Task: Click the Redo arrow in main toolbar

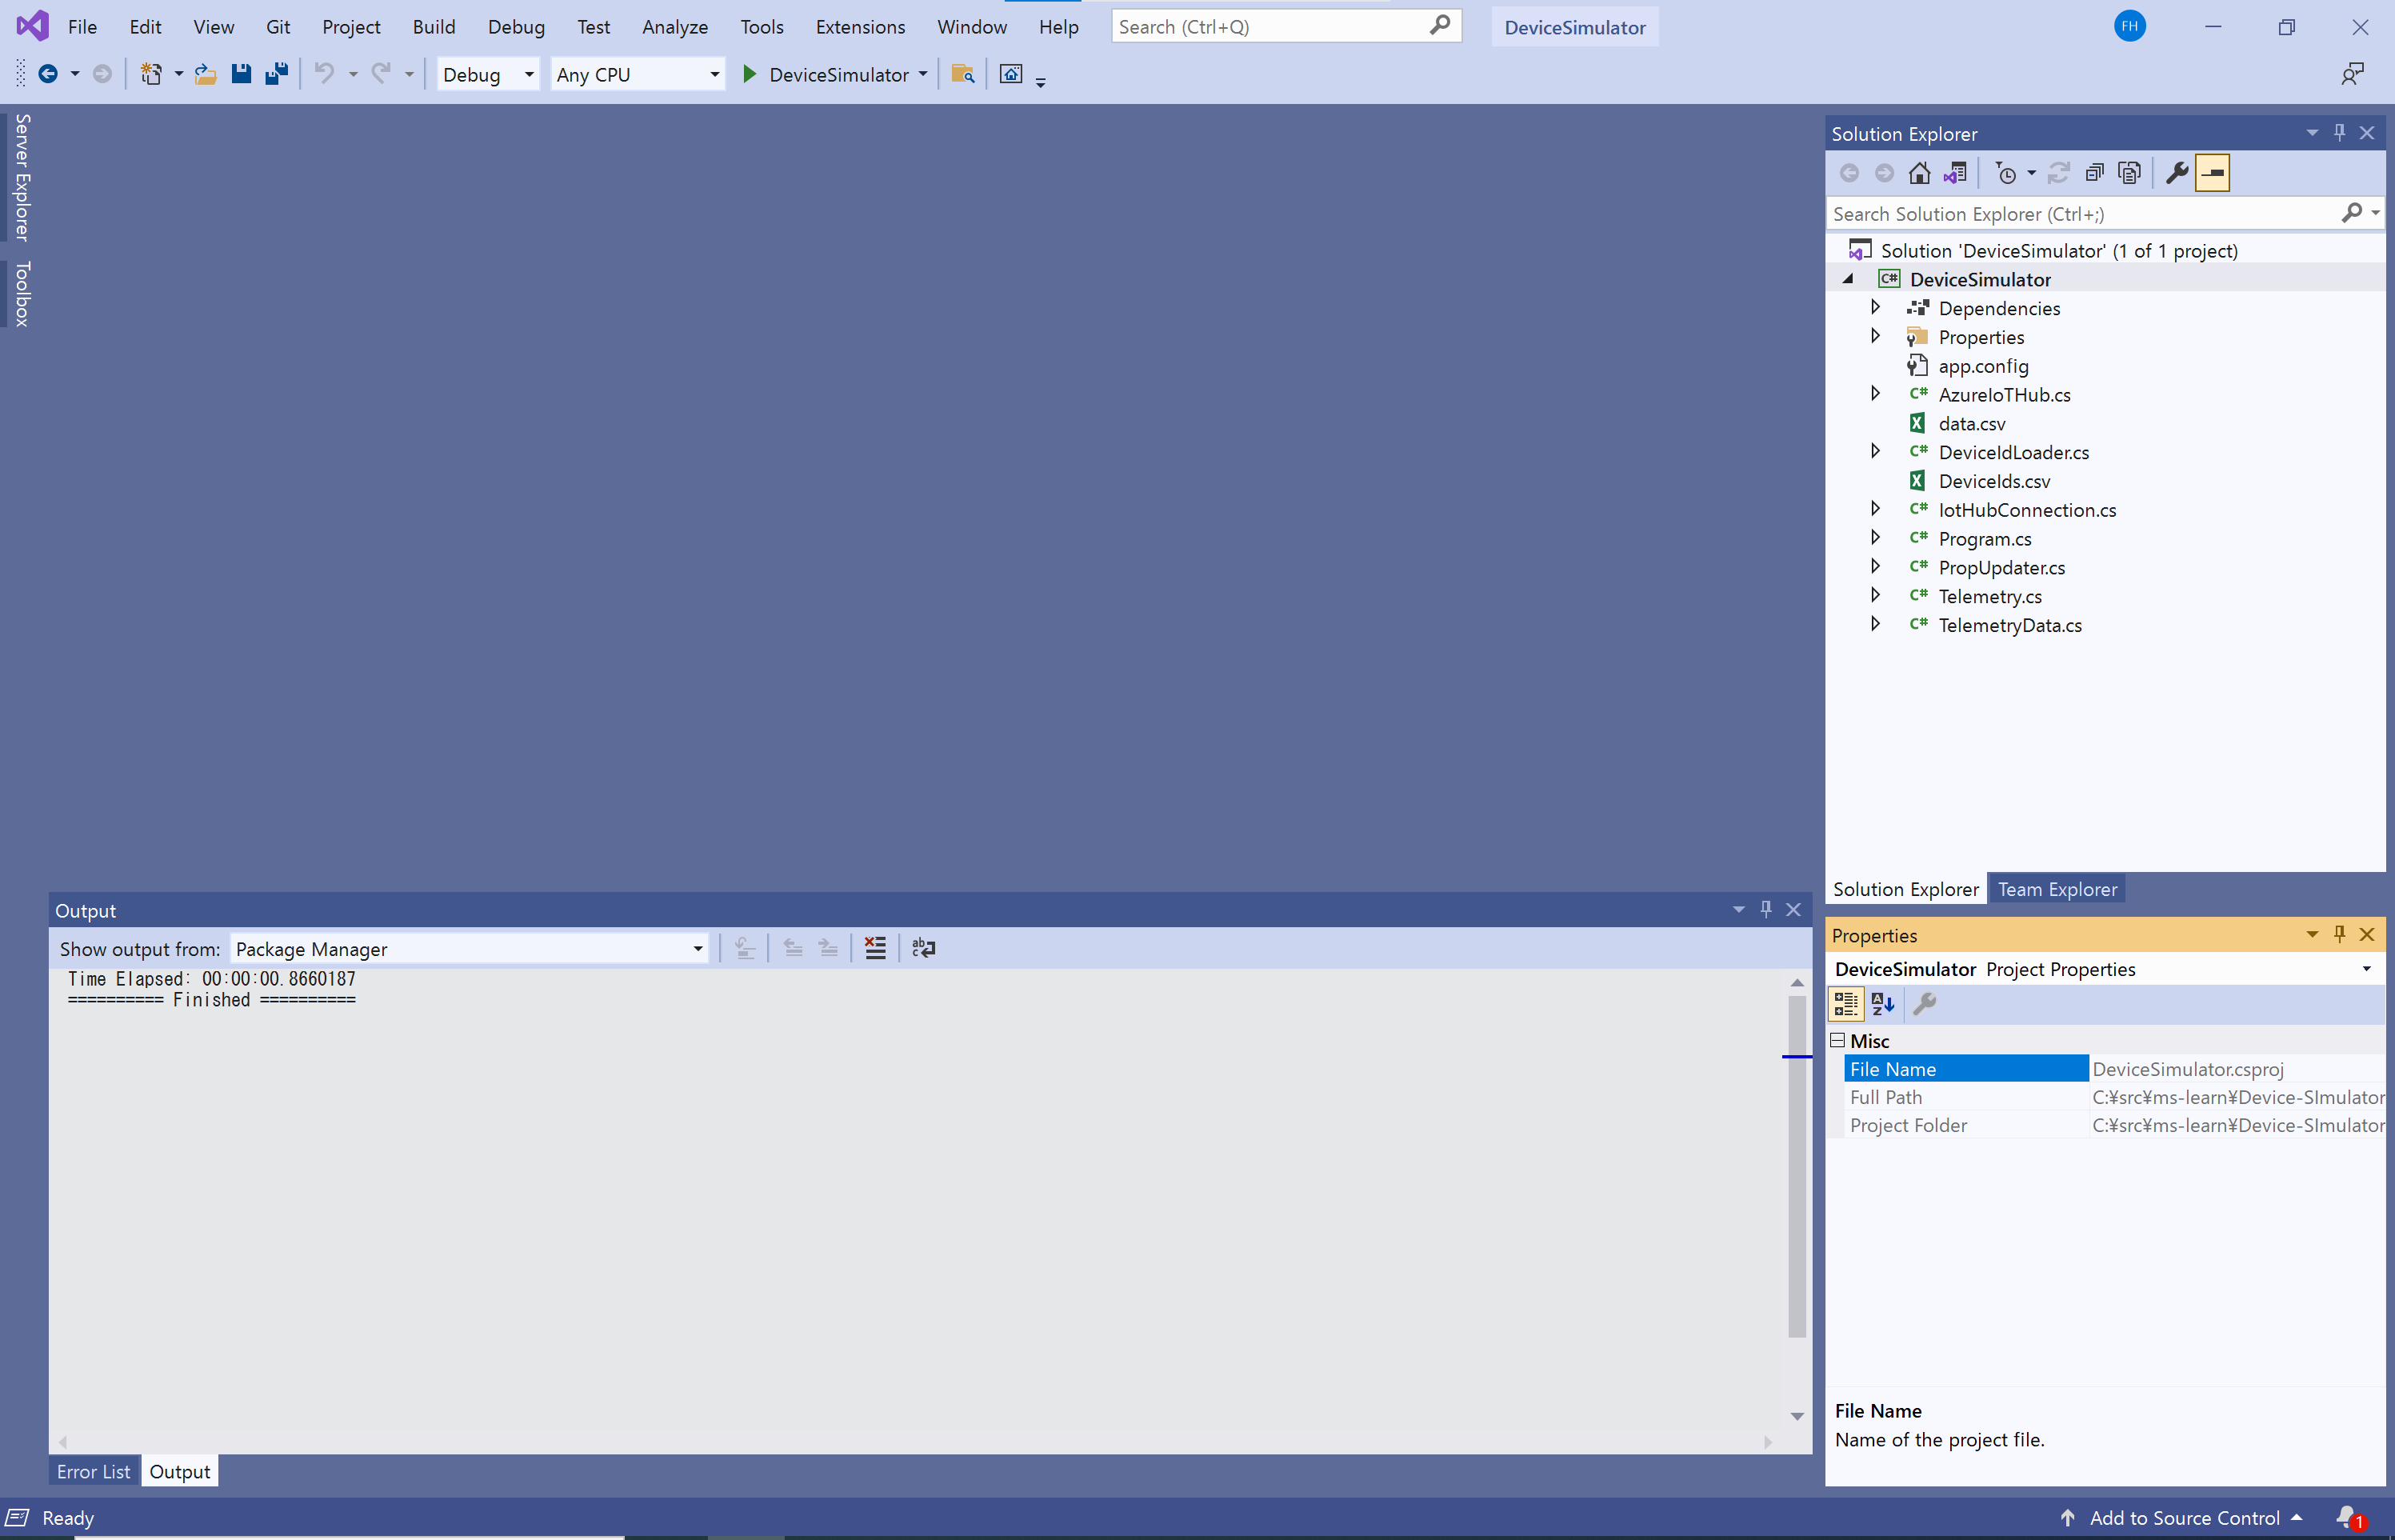Action: point(381,74)
